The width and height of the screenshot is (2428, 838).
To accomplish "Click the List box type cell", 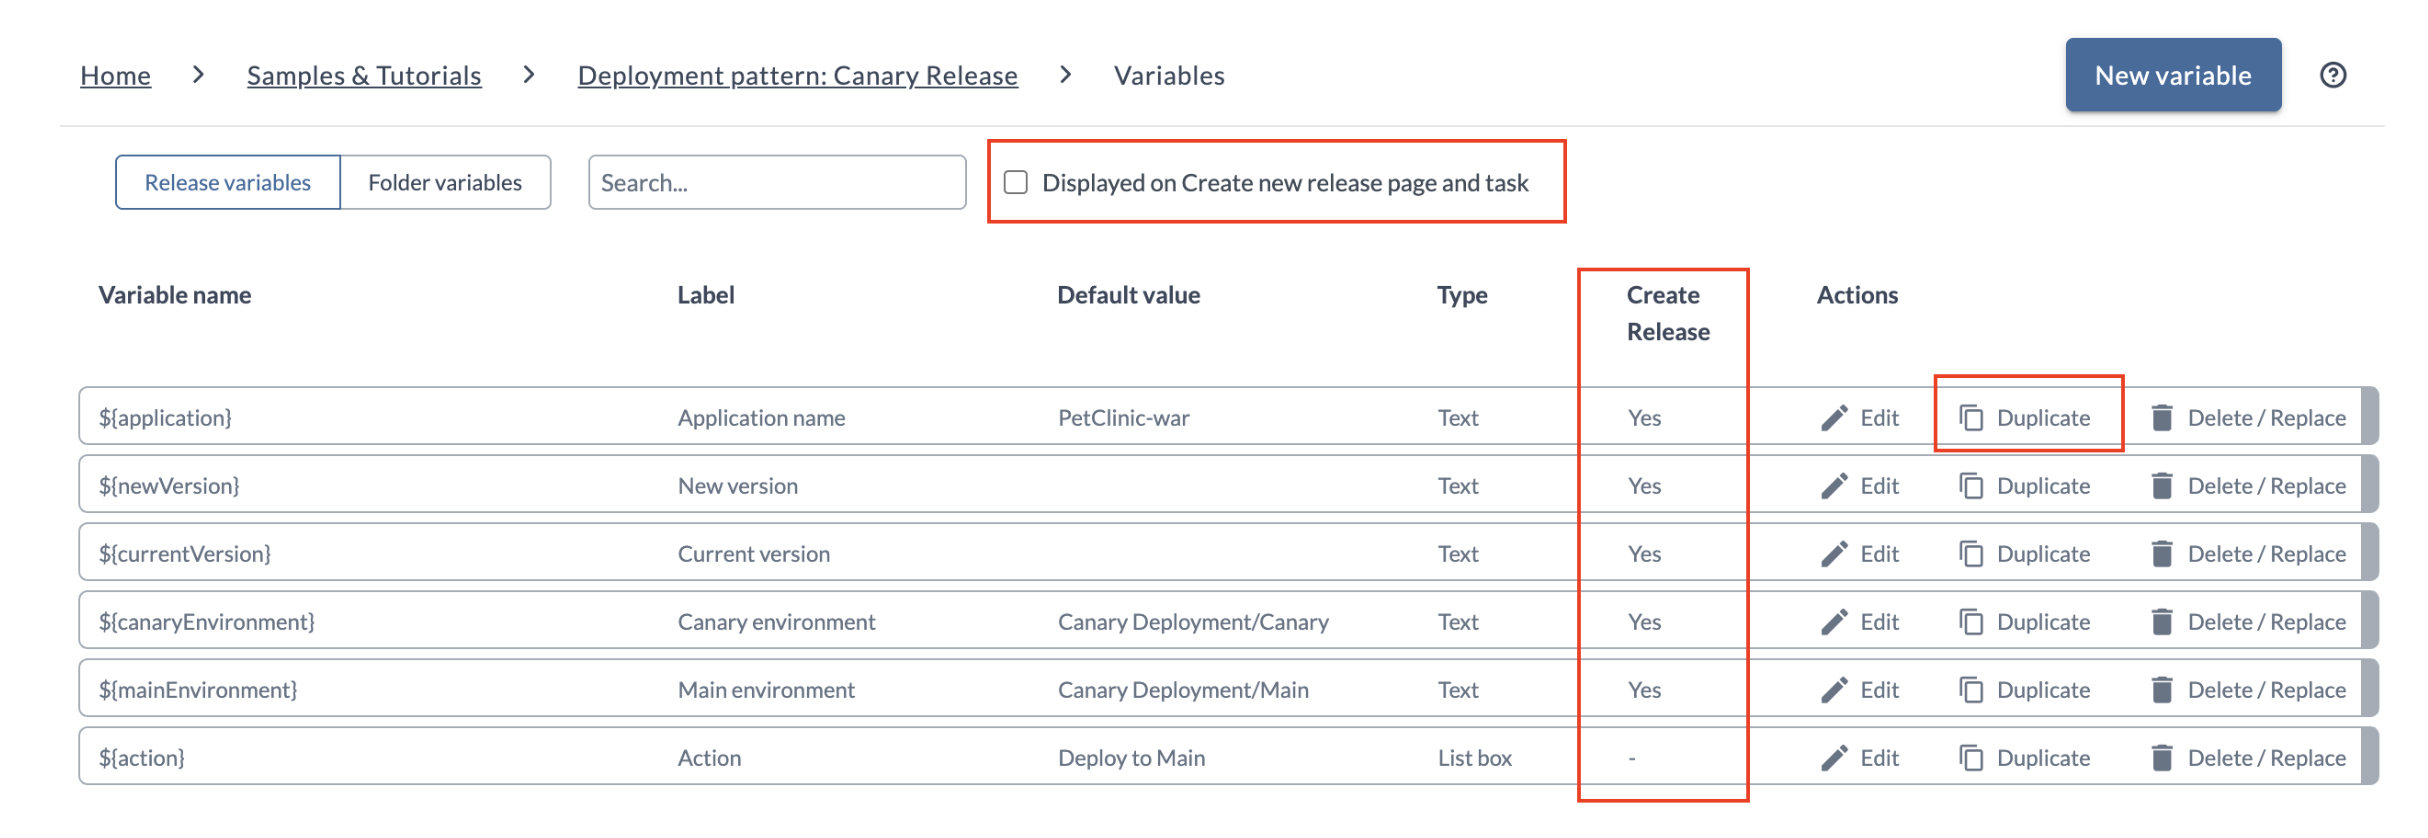I will click(1475, 758).
